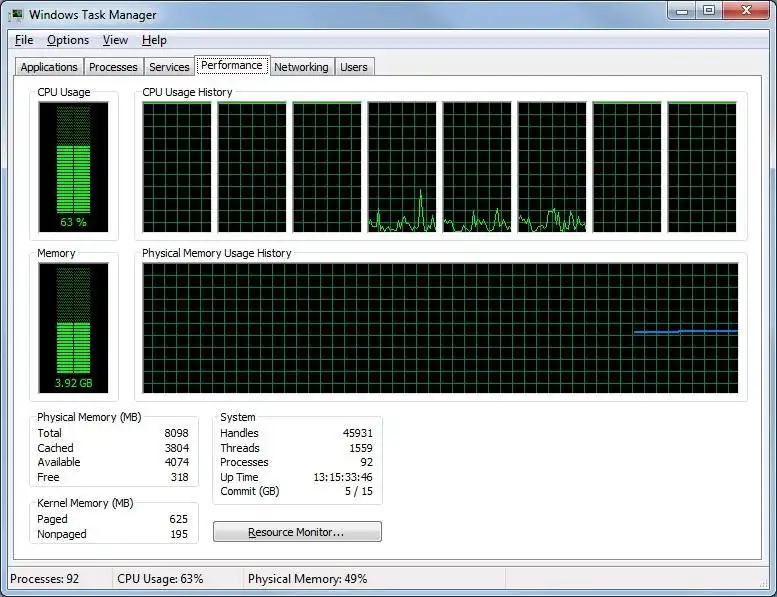Open Resource Monitor button
The height and width of the screenshot is (597, 777).
point(297,532)
